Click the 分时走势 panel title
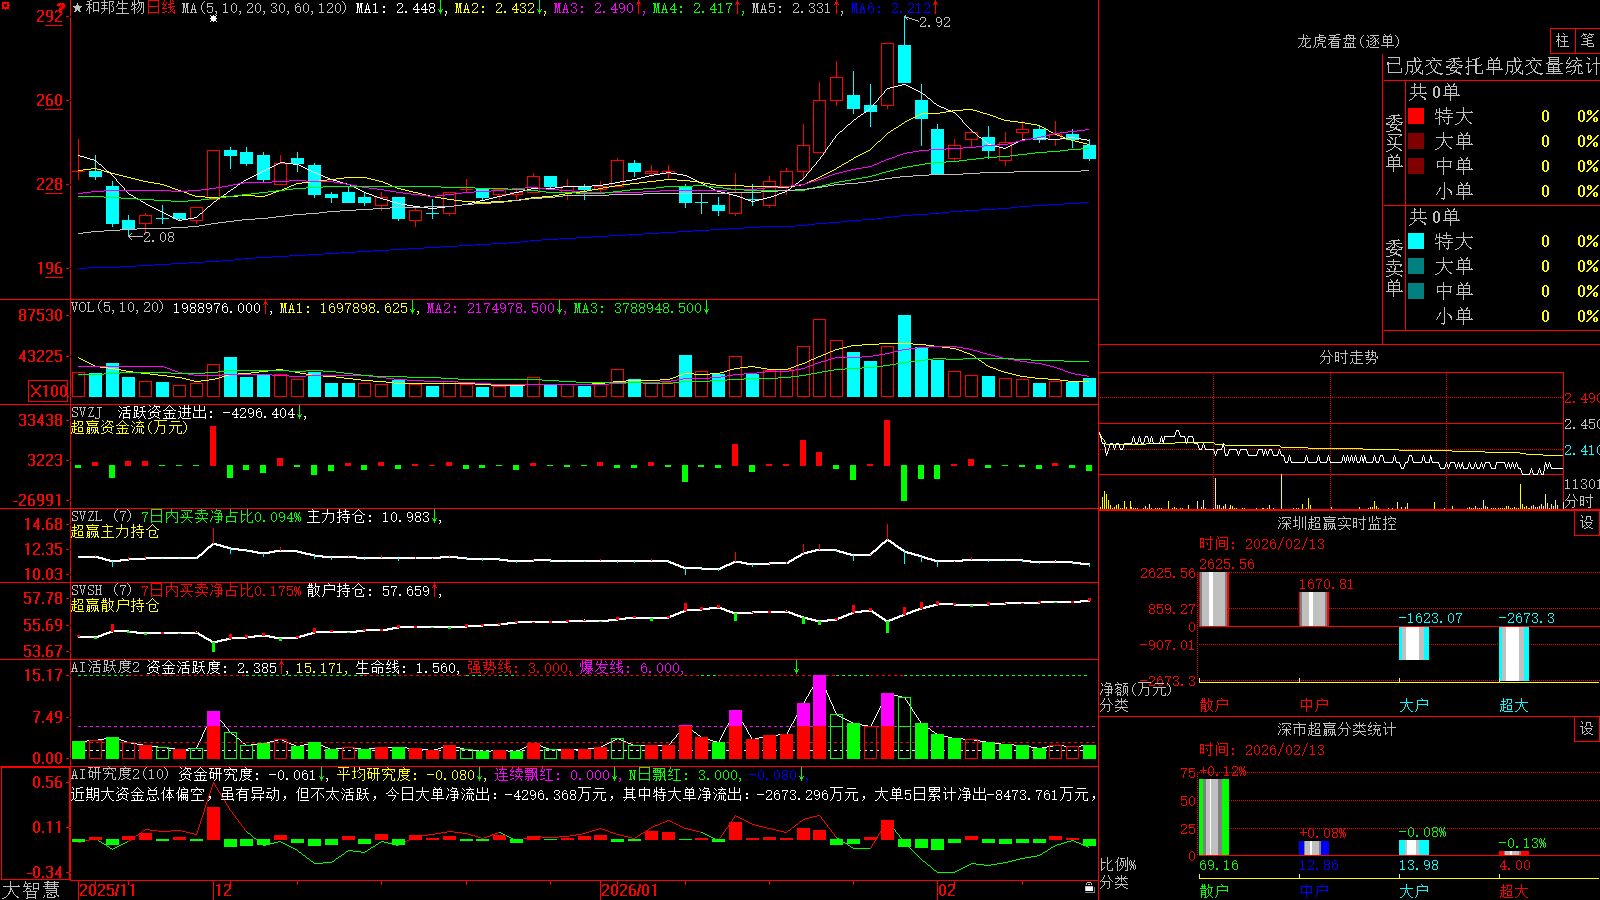The image size is (1600, 900). [x=1348, y=357]
